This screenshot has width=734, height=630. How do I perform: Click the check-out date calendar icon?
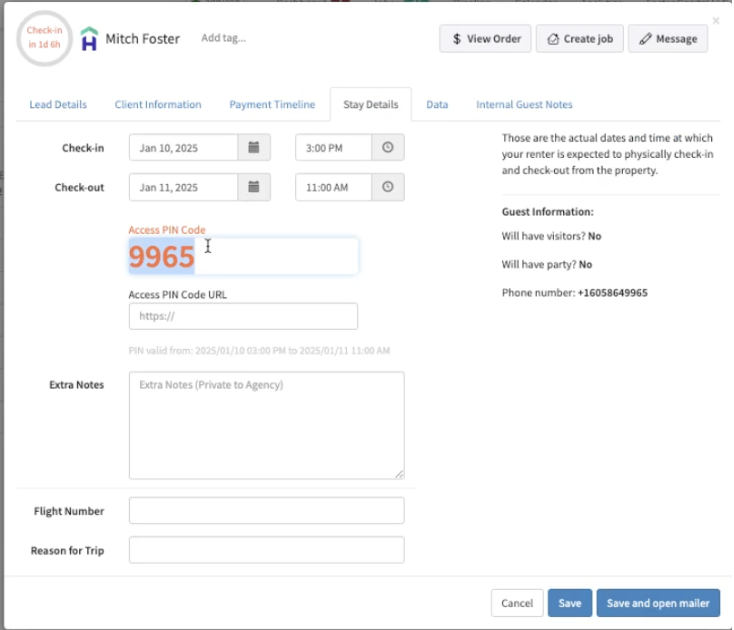[253, 187]
